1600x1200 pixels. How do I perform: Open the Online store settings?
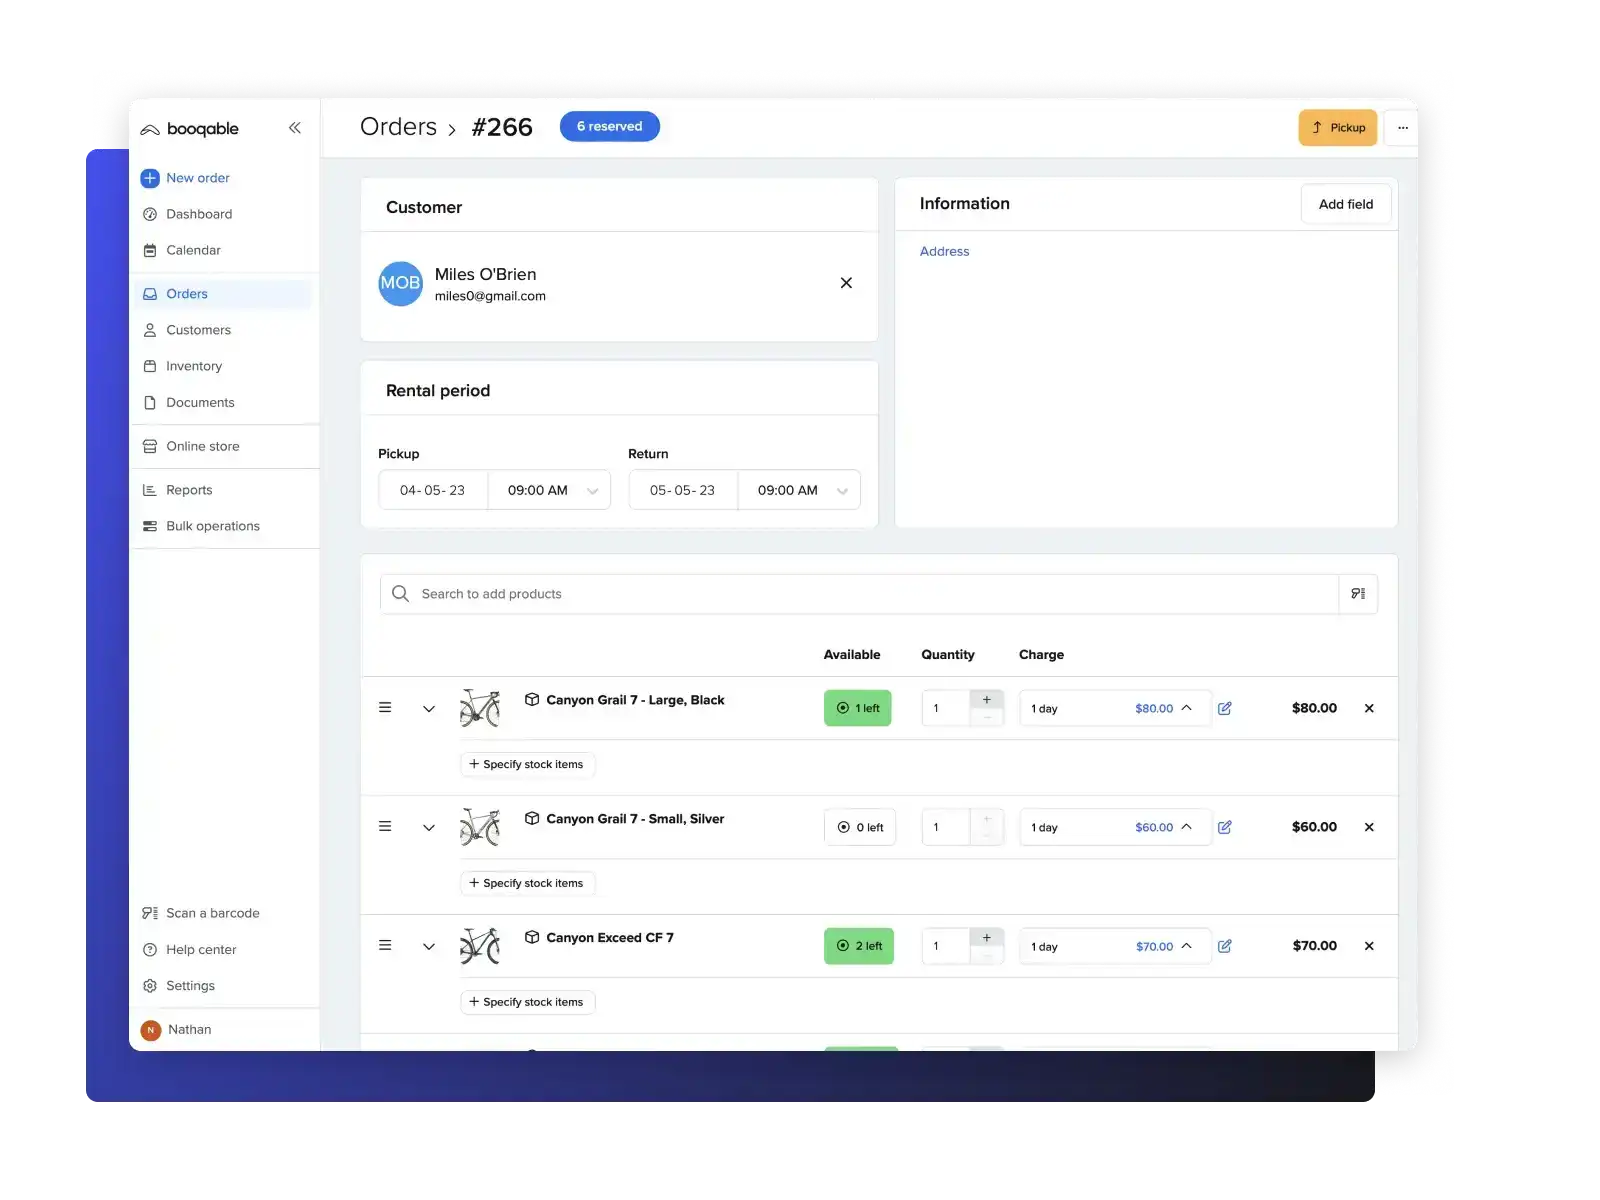(202, 446)
